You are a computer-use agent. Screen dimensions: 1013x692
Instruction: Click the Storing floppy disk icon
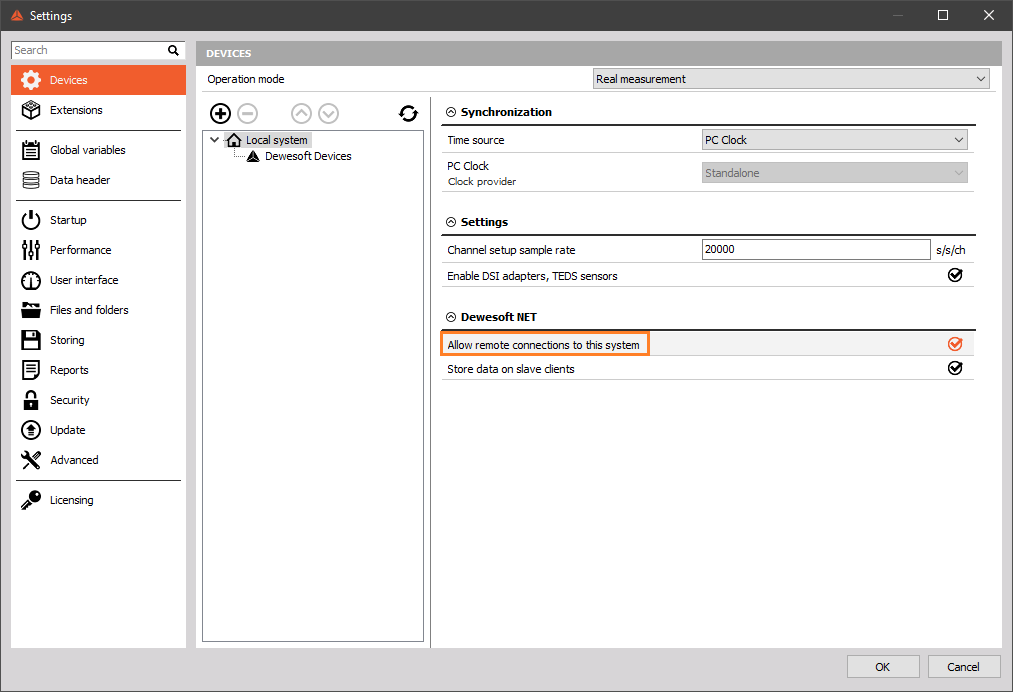[x=30, y=340]
